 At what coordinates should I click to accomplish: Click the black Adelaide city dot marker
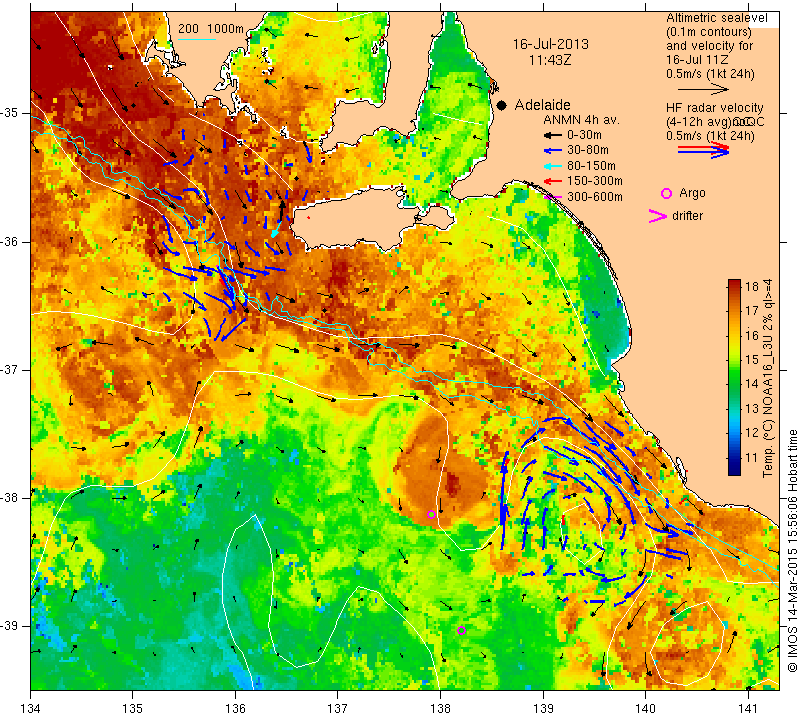[x=502, y=105]
